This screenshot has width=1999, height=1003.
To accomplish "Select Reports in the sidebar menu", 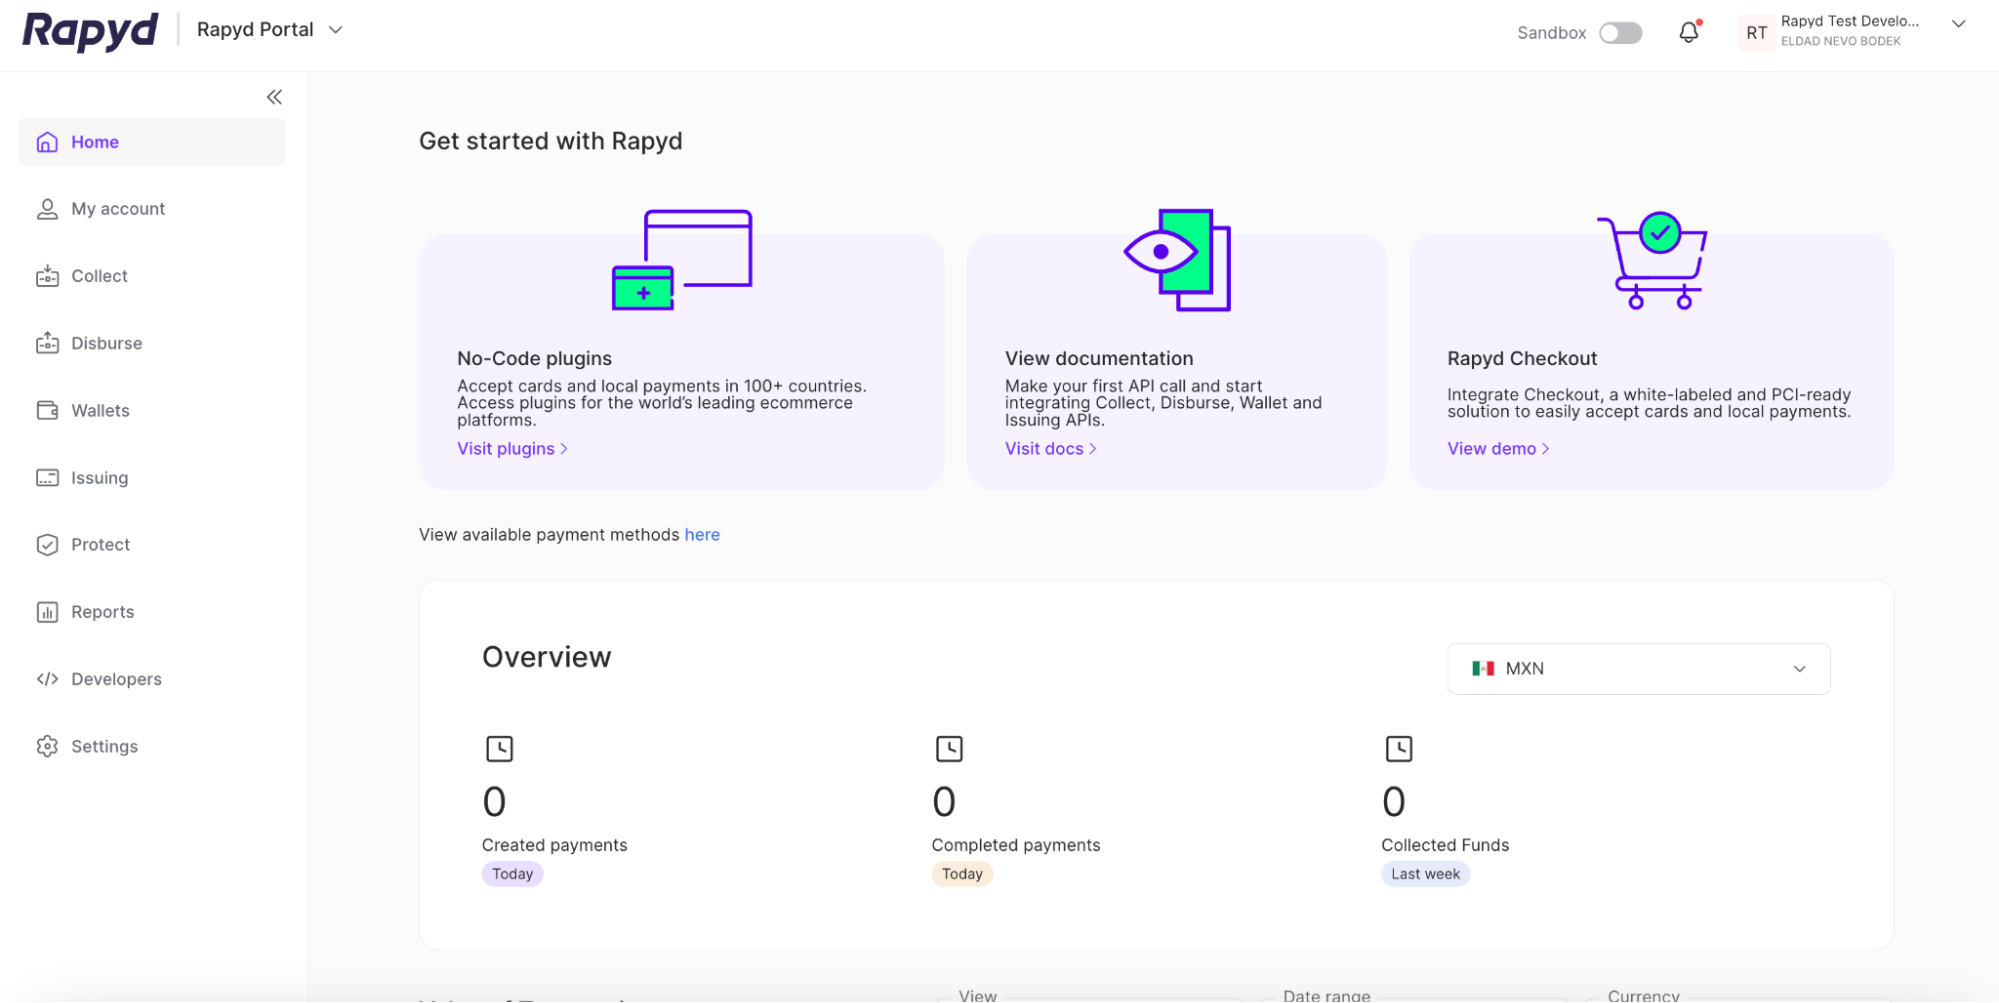I will [102, 611].
